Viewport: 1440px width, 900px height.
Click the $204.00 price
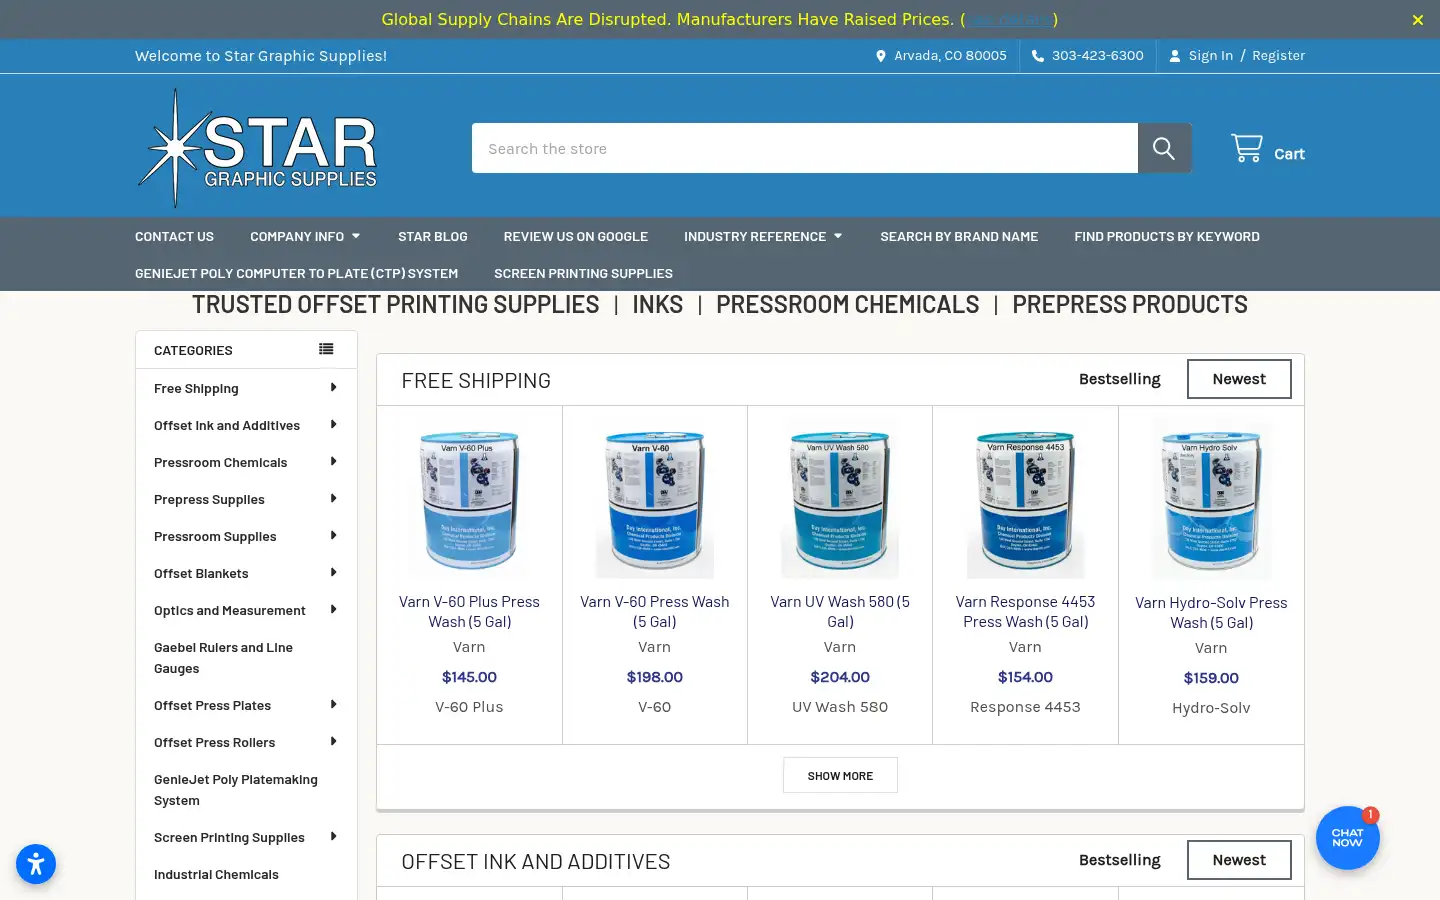[840, 677]
